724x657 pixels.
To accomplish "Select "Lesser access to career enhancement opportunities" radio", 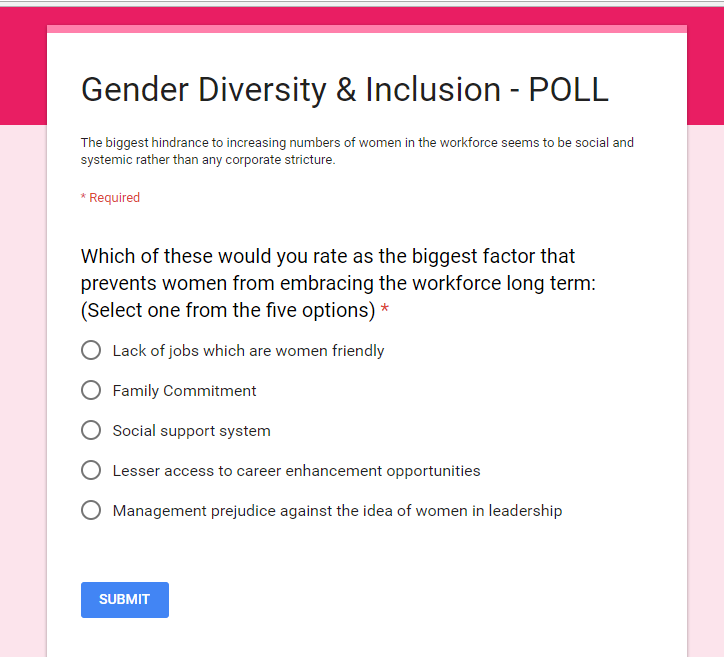I will click(x=91, y=471).
